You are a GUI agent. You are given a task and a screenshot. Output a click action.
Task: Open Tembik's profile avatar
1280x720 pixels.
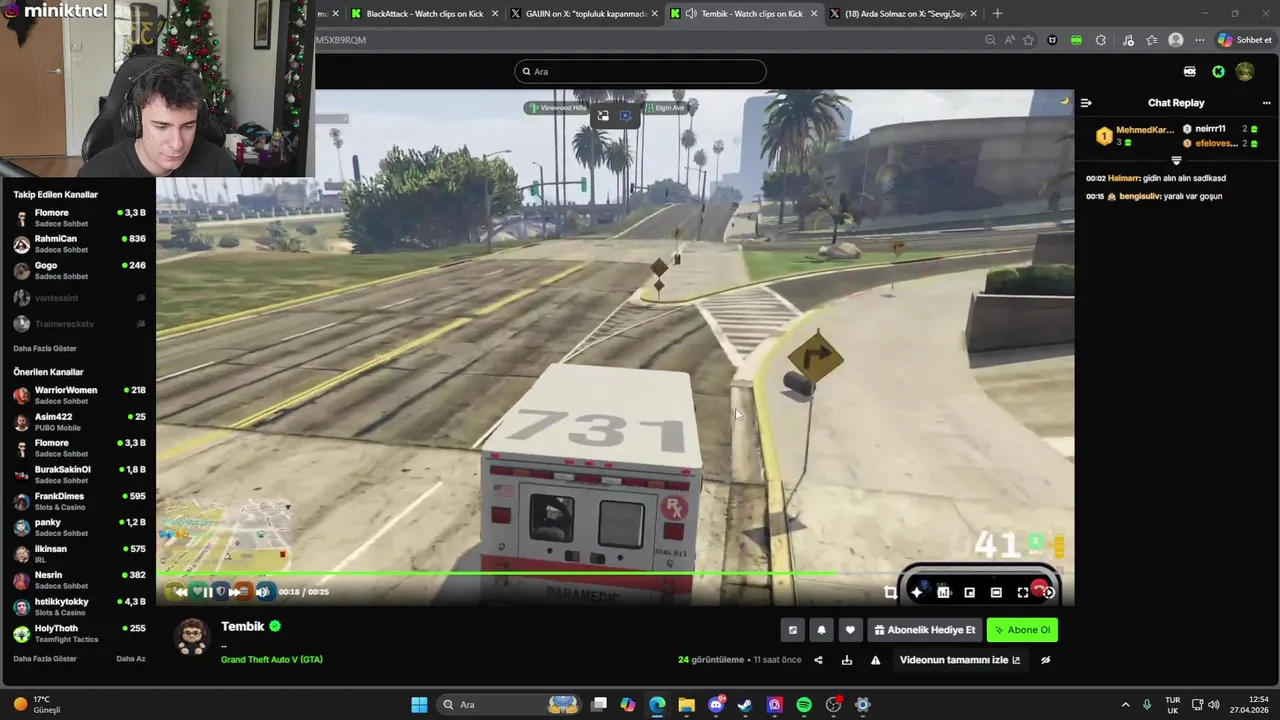tap(192, 637)
